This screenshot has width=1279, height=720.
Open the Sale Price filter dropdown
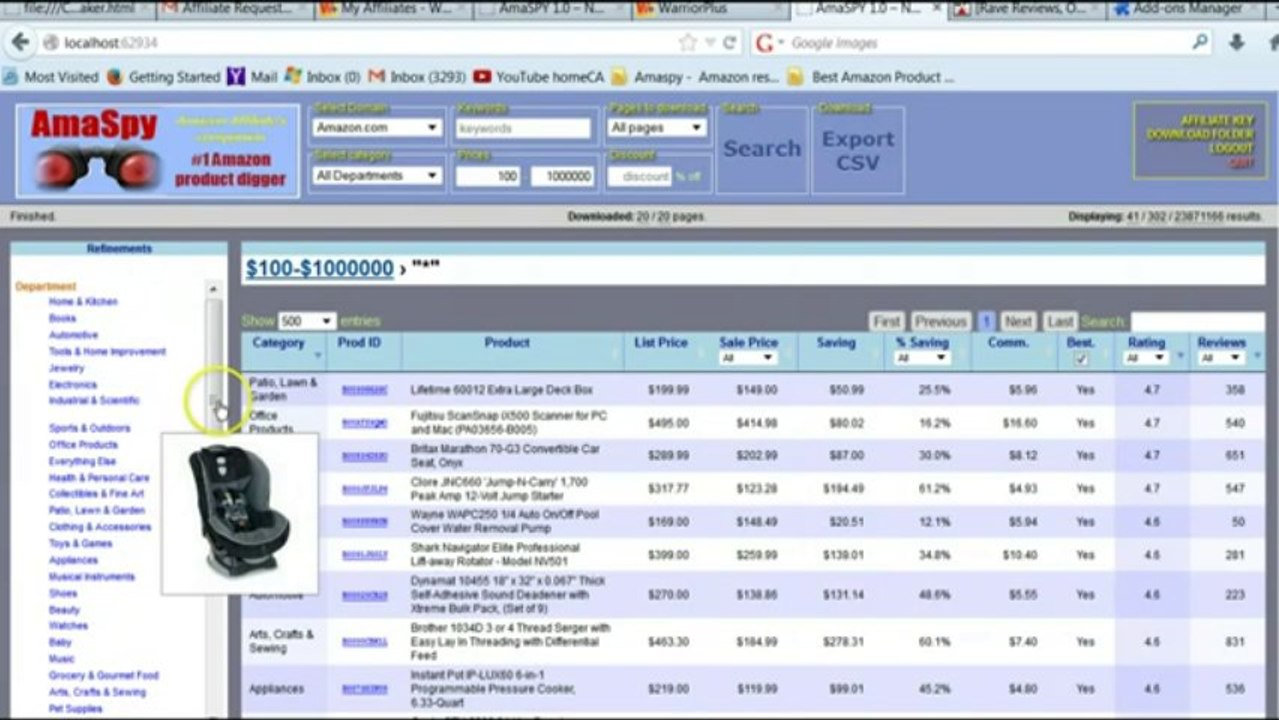(748, 358)
